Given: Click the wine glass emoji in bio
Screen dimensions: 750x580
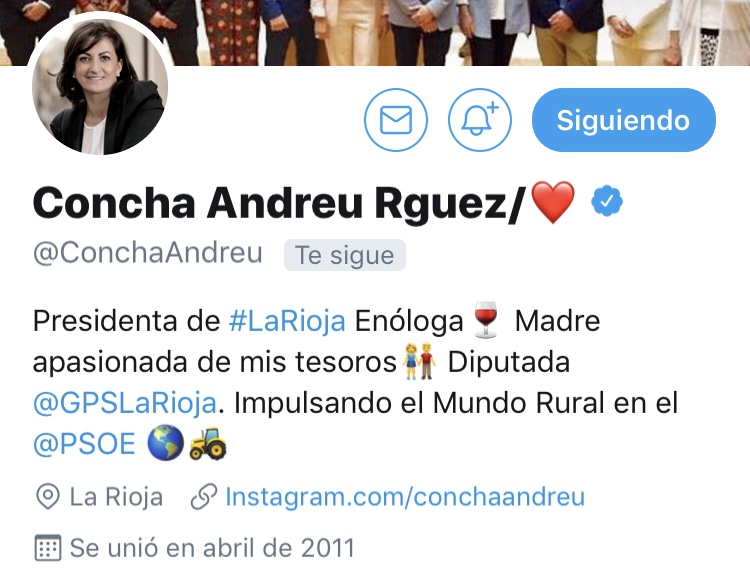Looking at the screenshot, I should (x=486, y=320).
